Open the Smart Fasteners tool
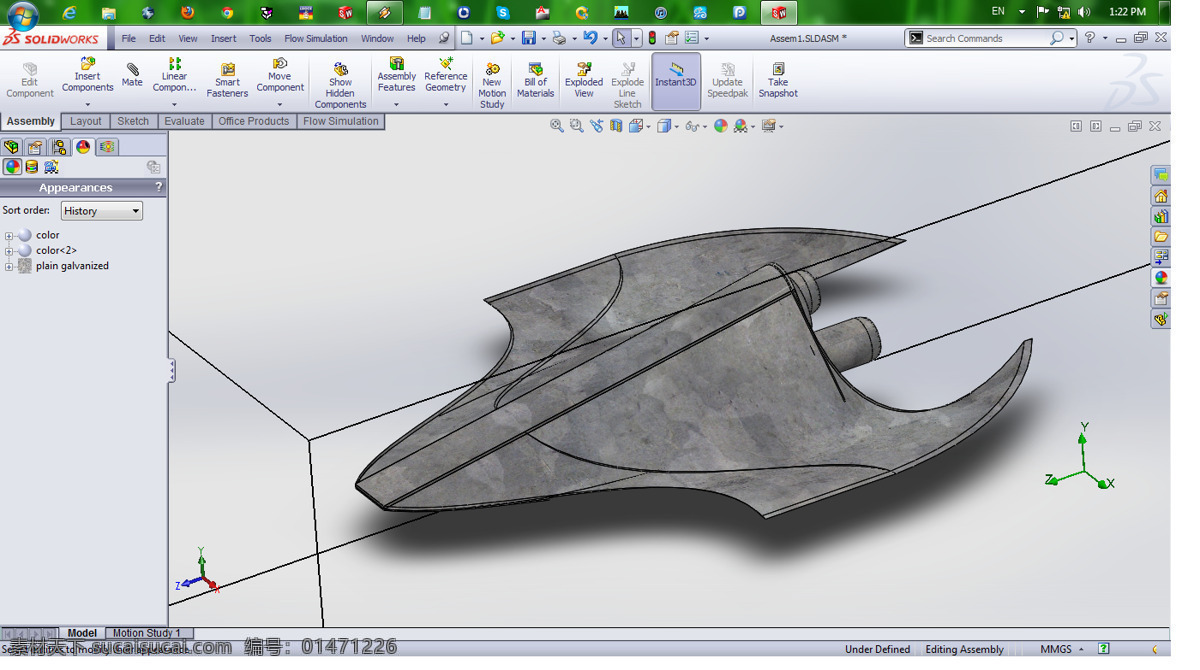The height and width of the screenshot is (670, 1200). tap(227, 80)
